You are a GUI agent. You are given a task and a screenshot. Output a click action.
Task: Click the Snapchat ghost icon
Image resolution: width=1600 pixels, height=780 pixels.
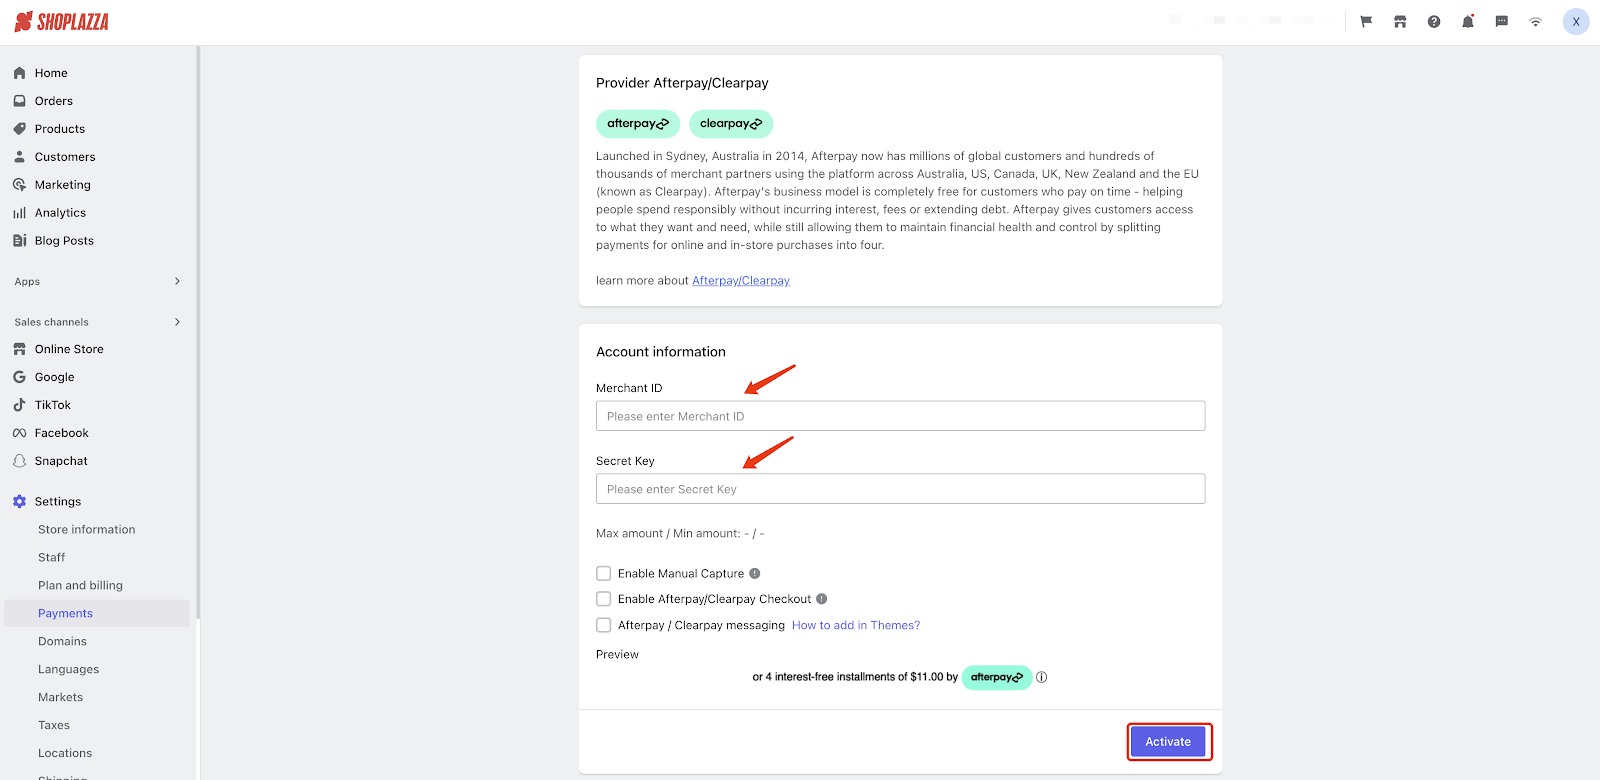pos(19,461)
